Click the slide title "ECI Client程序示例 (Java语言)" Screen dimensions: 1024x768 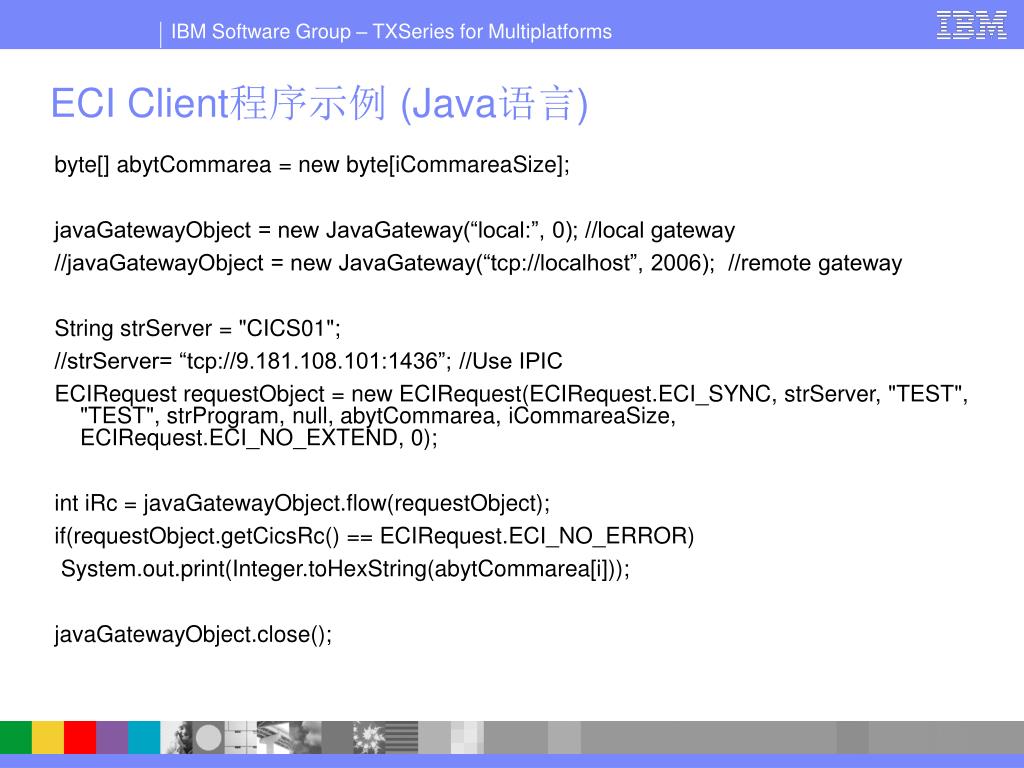pyautogui.click(x=319, y=104)
